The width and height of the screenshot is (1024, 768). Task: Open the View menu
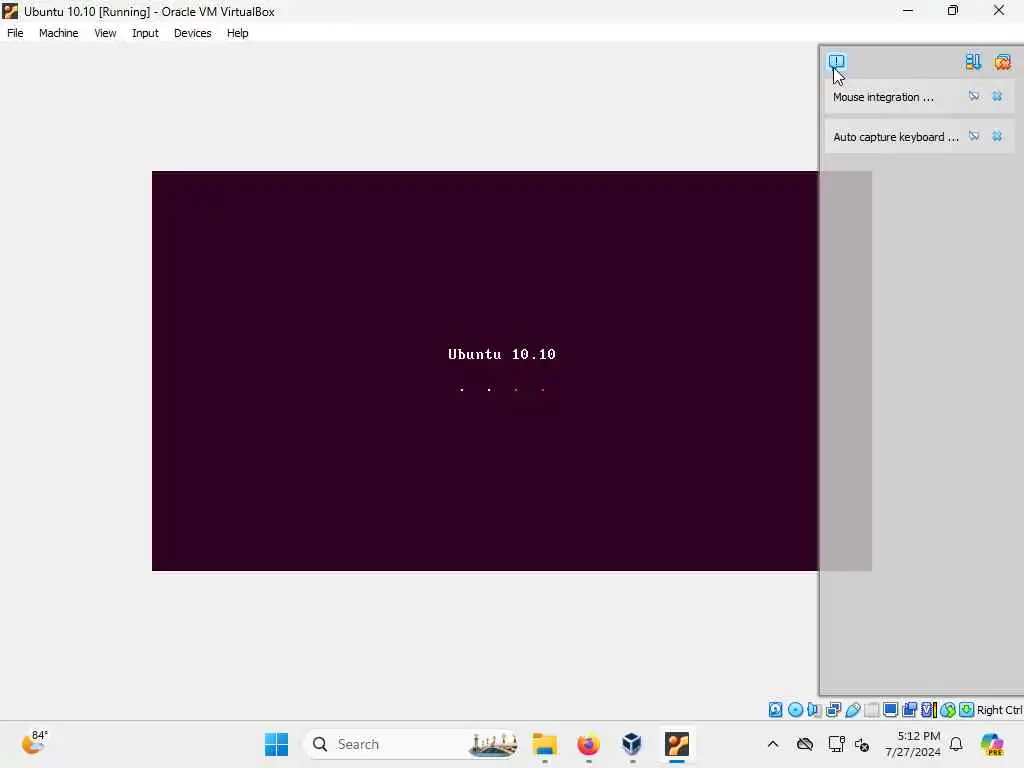pyautogui.click(x=105, y=33)
